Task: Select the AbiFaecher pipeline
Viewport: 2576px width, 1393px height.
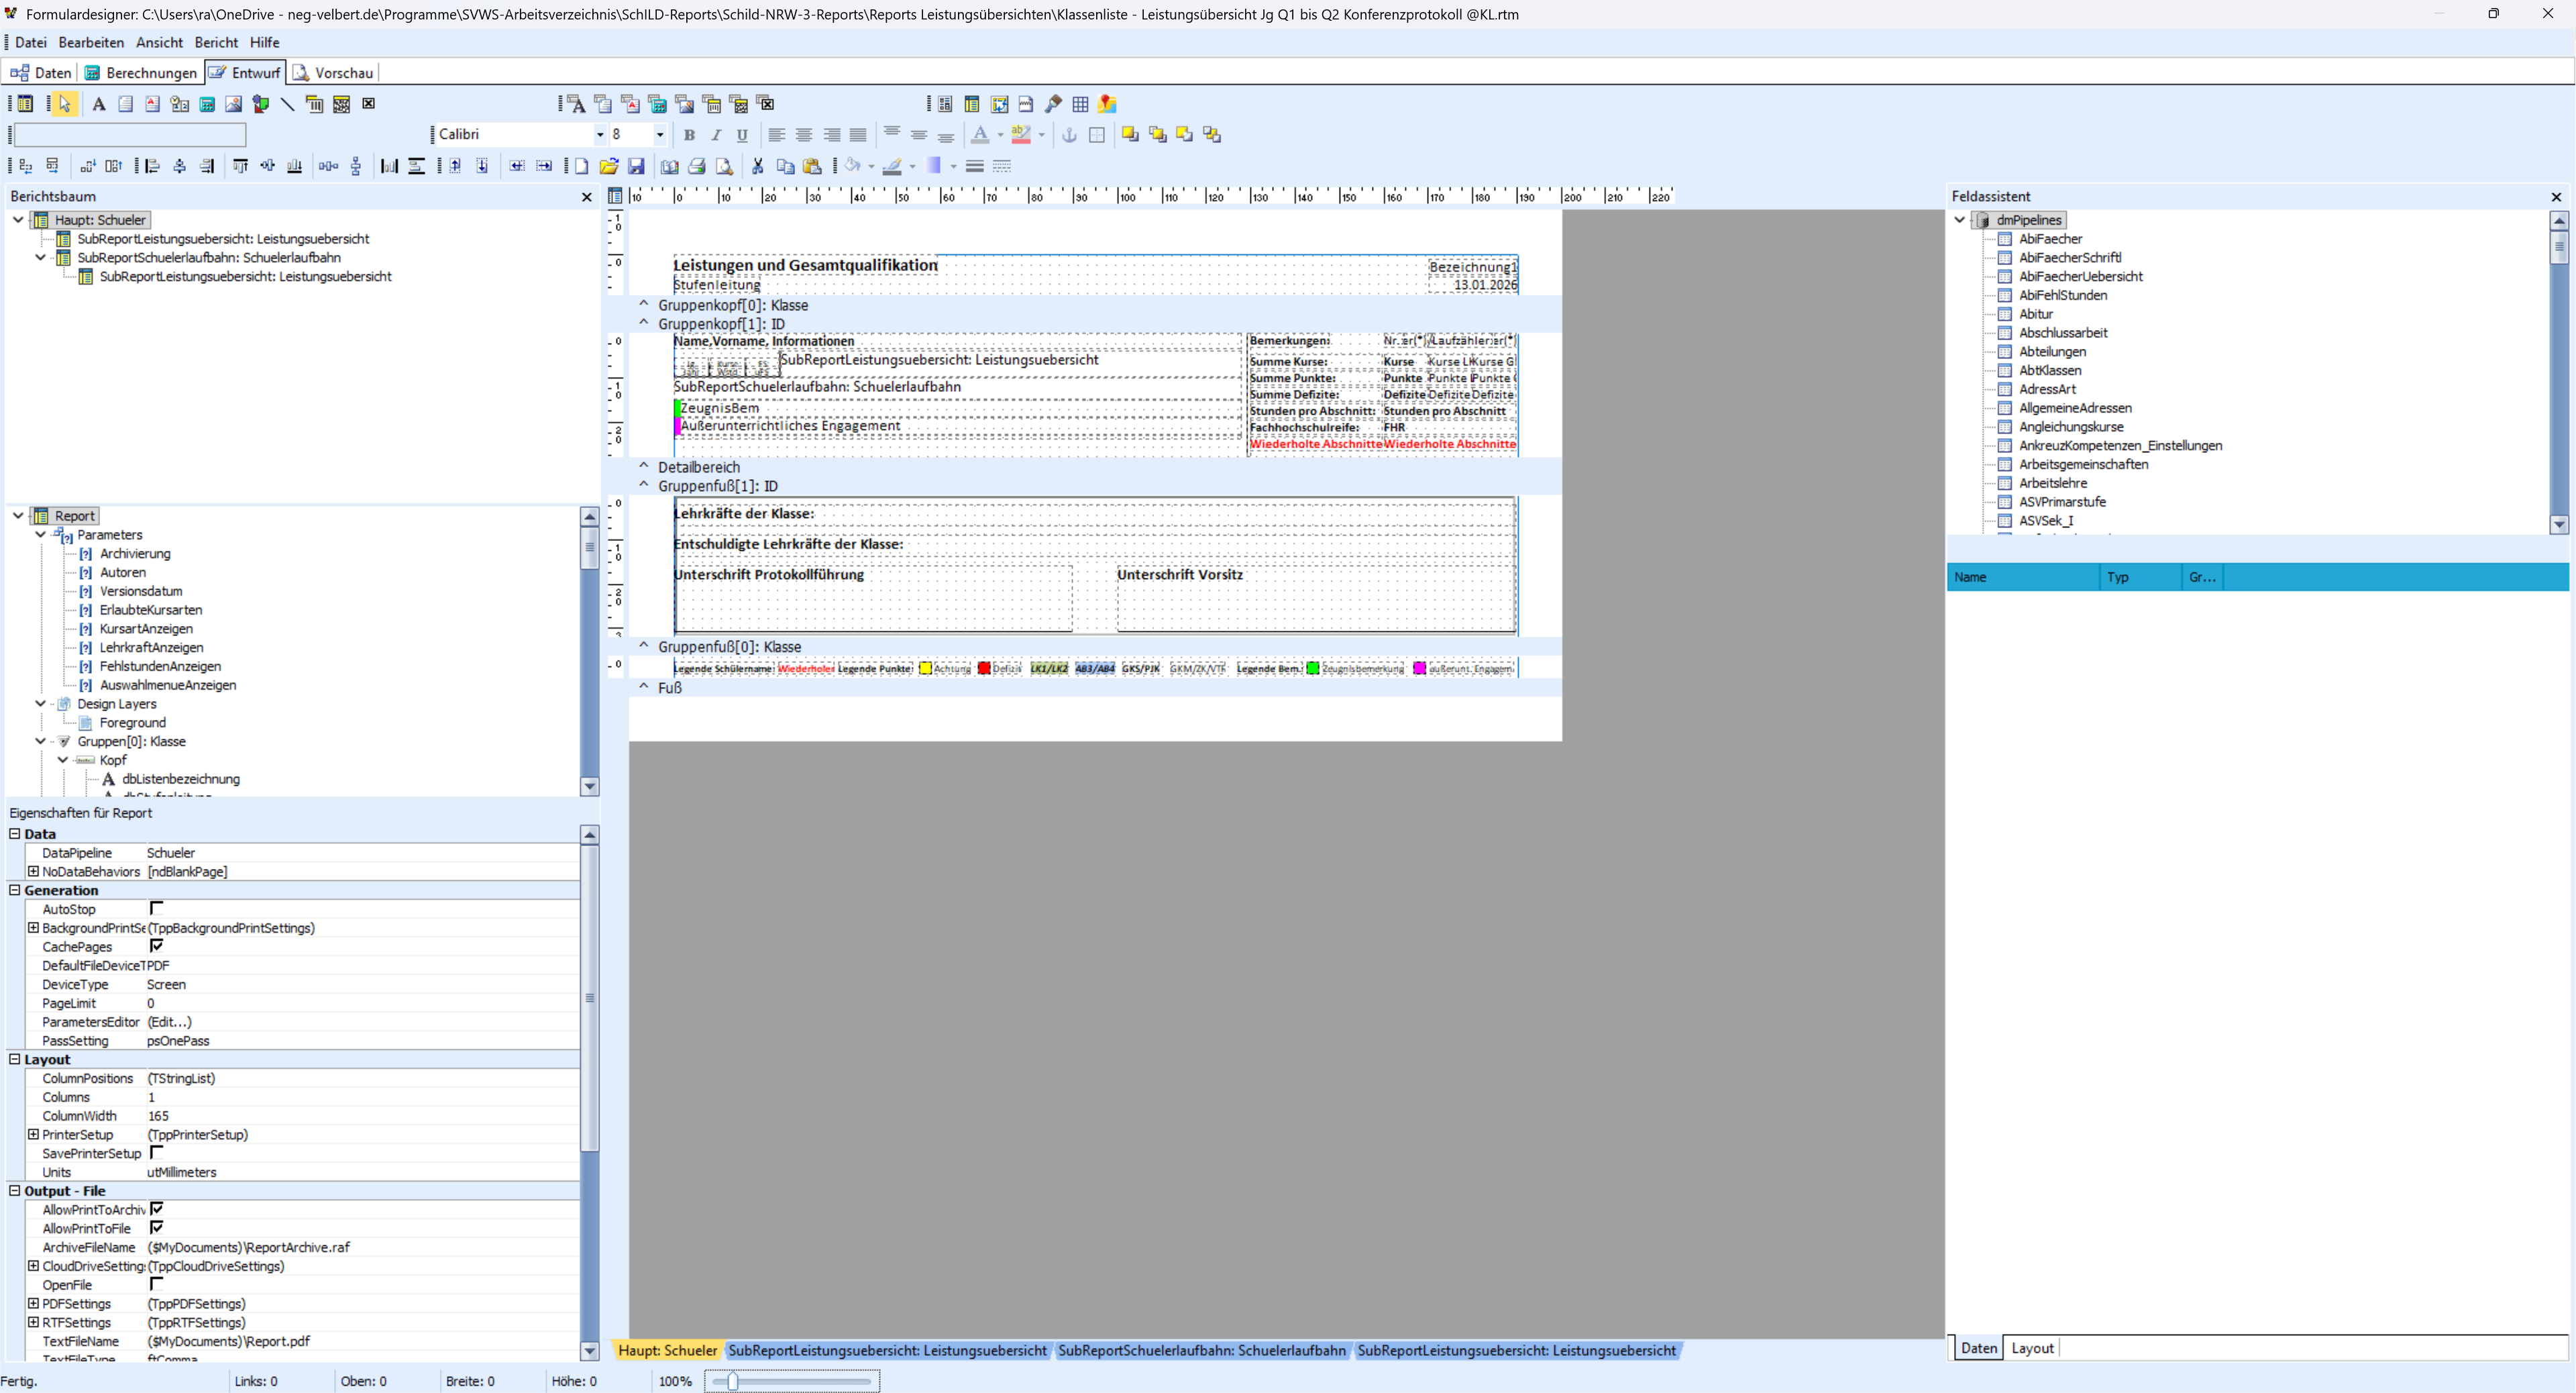Action: [2050, 239]
